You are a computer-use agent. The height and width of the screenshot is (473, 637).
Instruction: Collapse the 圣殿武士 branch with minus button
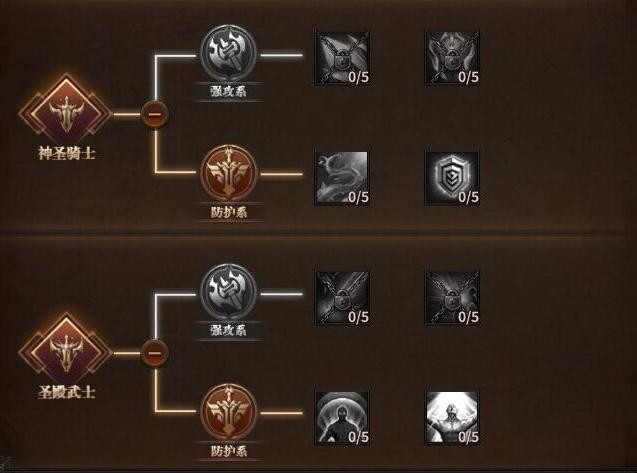click(155, 353)
